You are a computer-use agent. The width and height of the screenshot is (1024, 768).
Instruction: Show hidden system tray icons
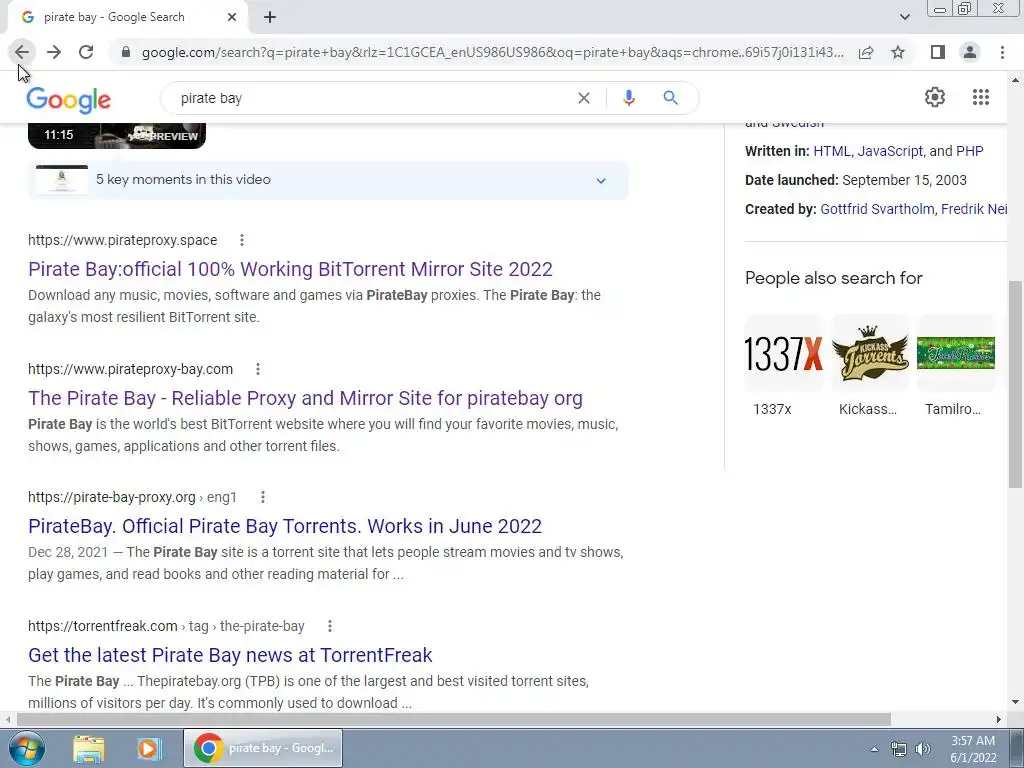point(874,749)
